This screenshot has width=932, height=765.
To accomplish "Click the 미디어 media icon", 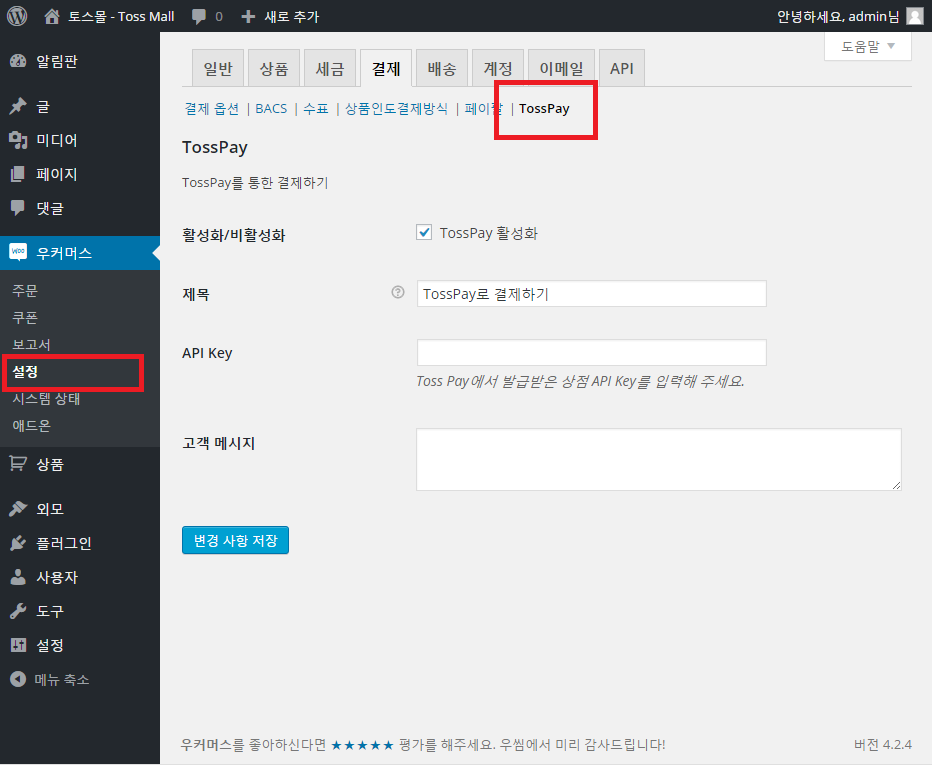I will tap(18, 140).
